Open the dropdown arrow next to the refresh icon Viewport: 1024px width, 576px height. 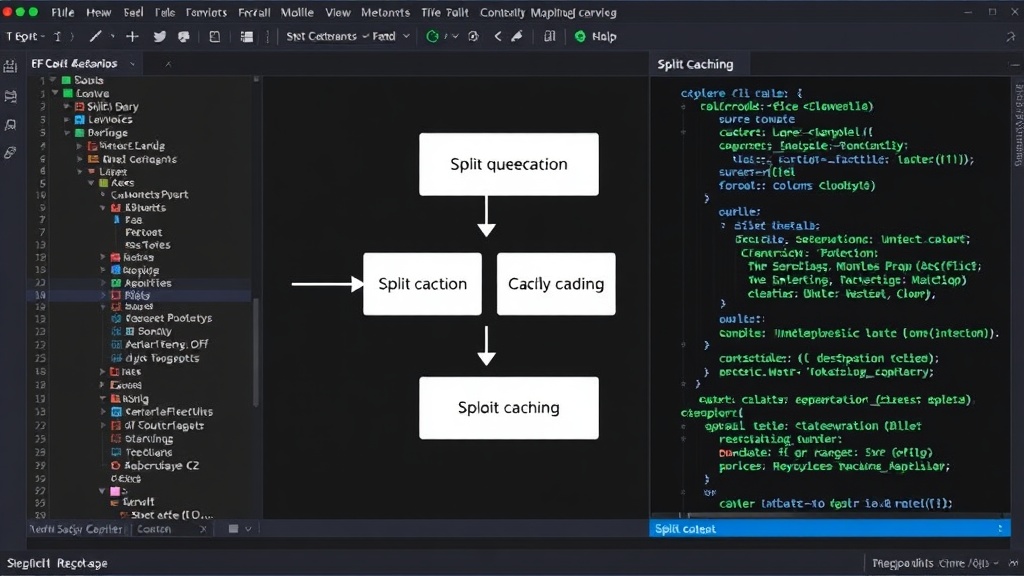pyautogui.click(x=455, y=37)
